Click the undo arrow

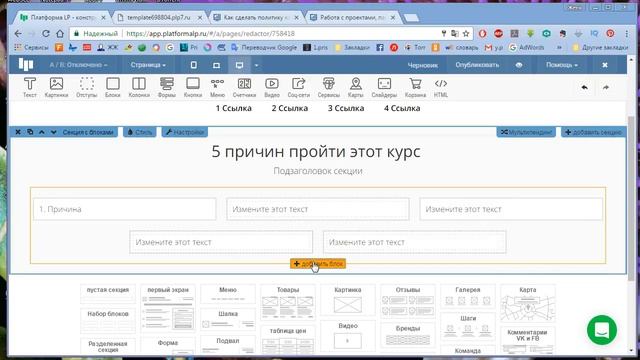click(584, 87)
